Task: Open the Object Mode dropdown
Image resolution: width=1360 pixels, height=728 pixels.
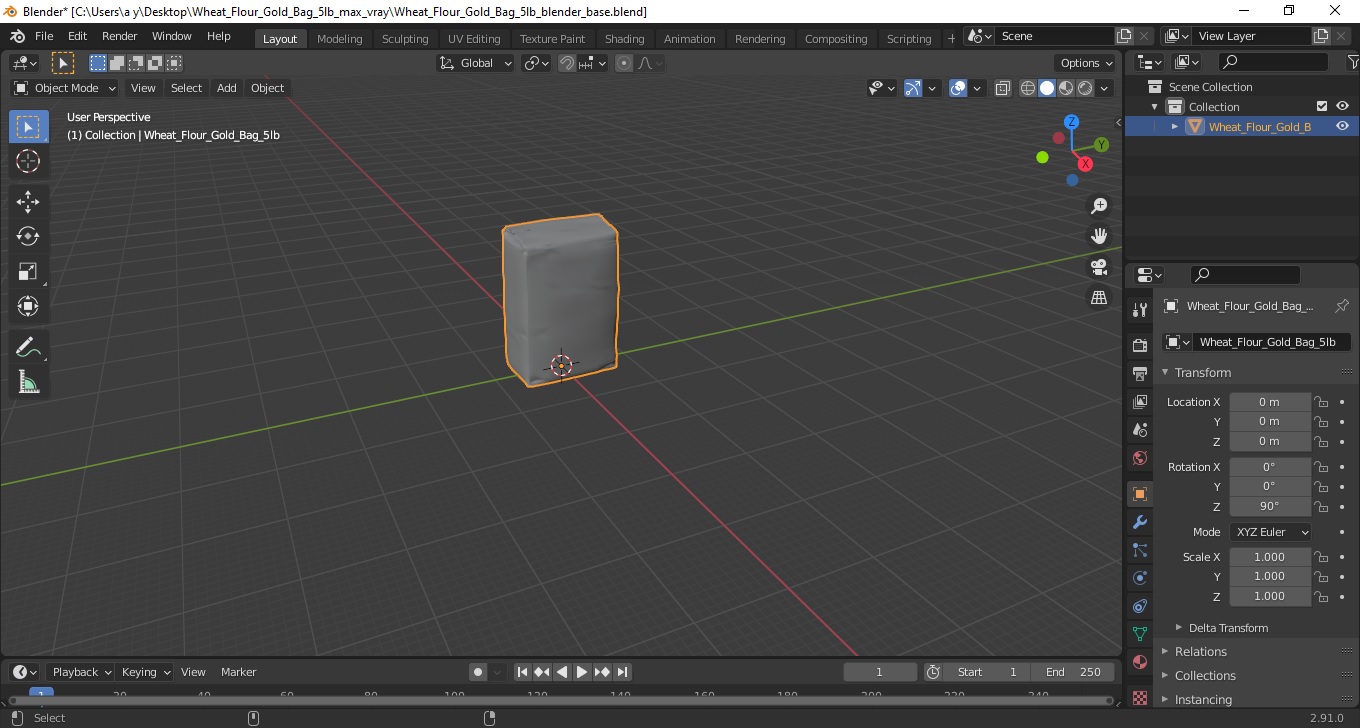Action: pyautogui.click(x=65, y=88)
